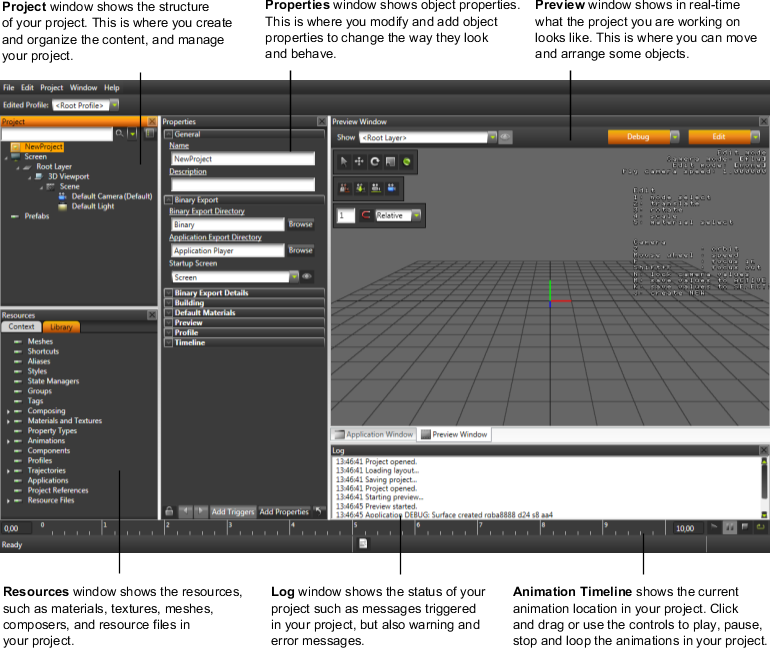The width and height of the screenshot is (770, 648).
Task: Open the Edited Profile dropdown
Action: (114, 104)
